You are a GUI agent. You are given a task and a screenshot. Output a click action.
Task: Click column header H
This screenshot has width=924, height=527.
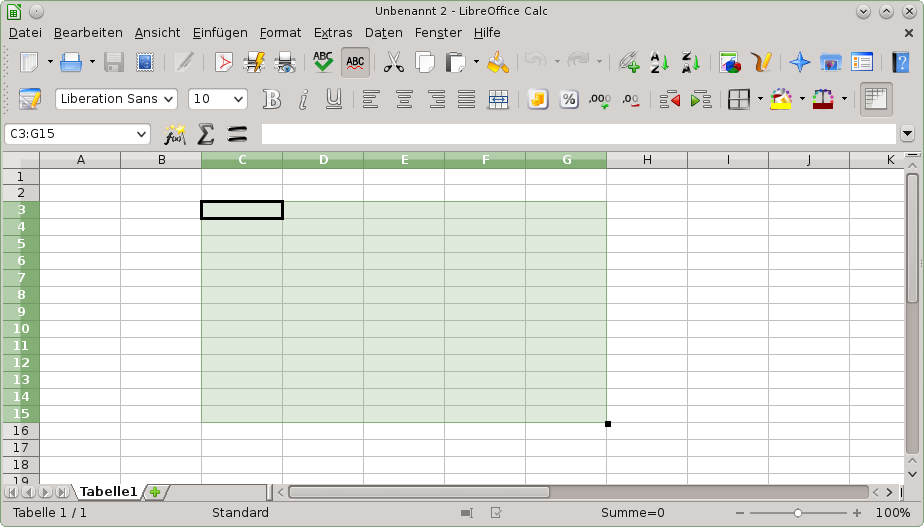coord(647,160)
